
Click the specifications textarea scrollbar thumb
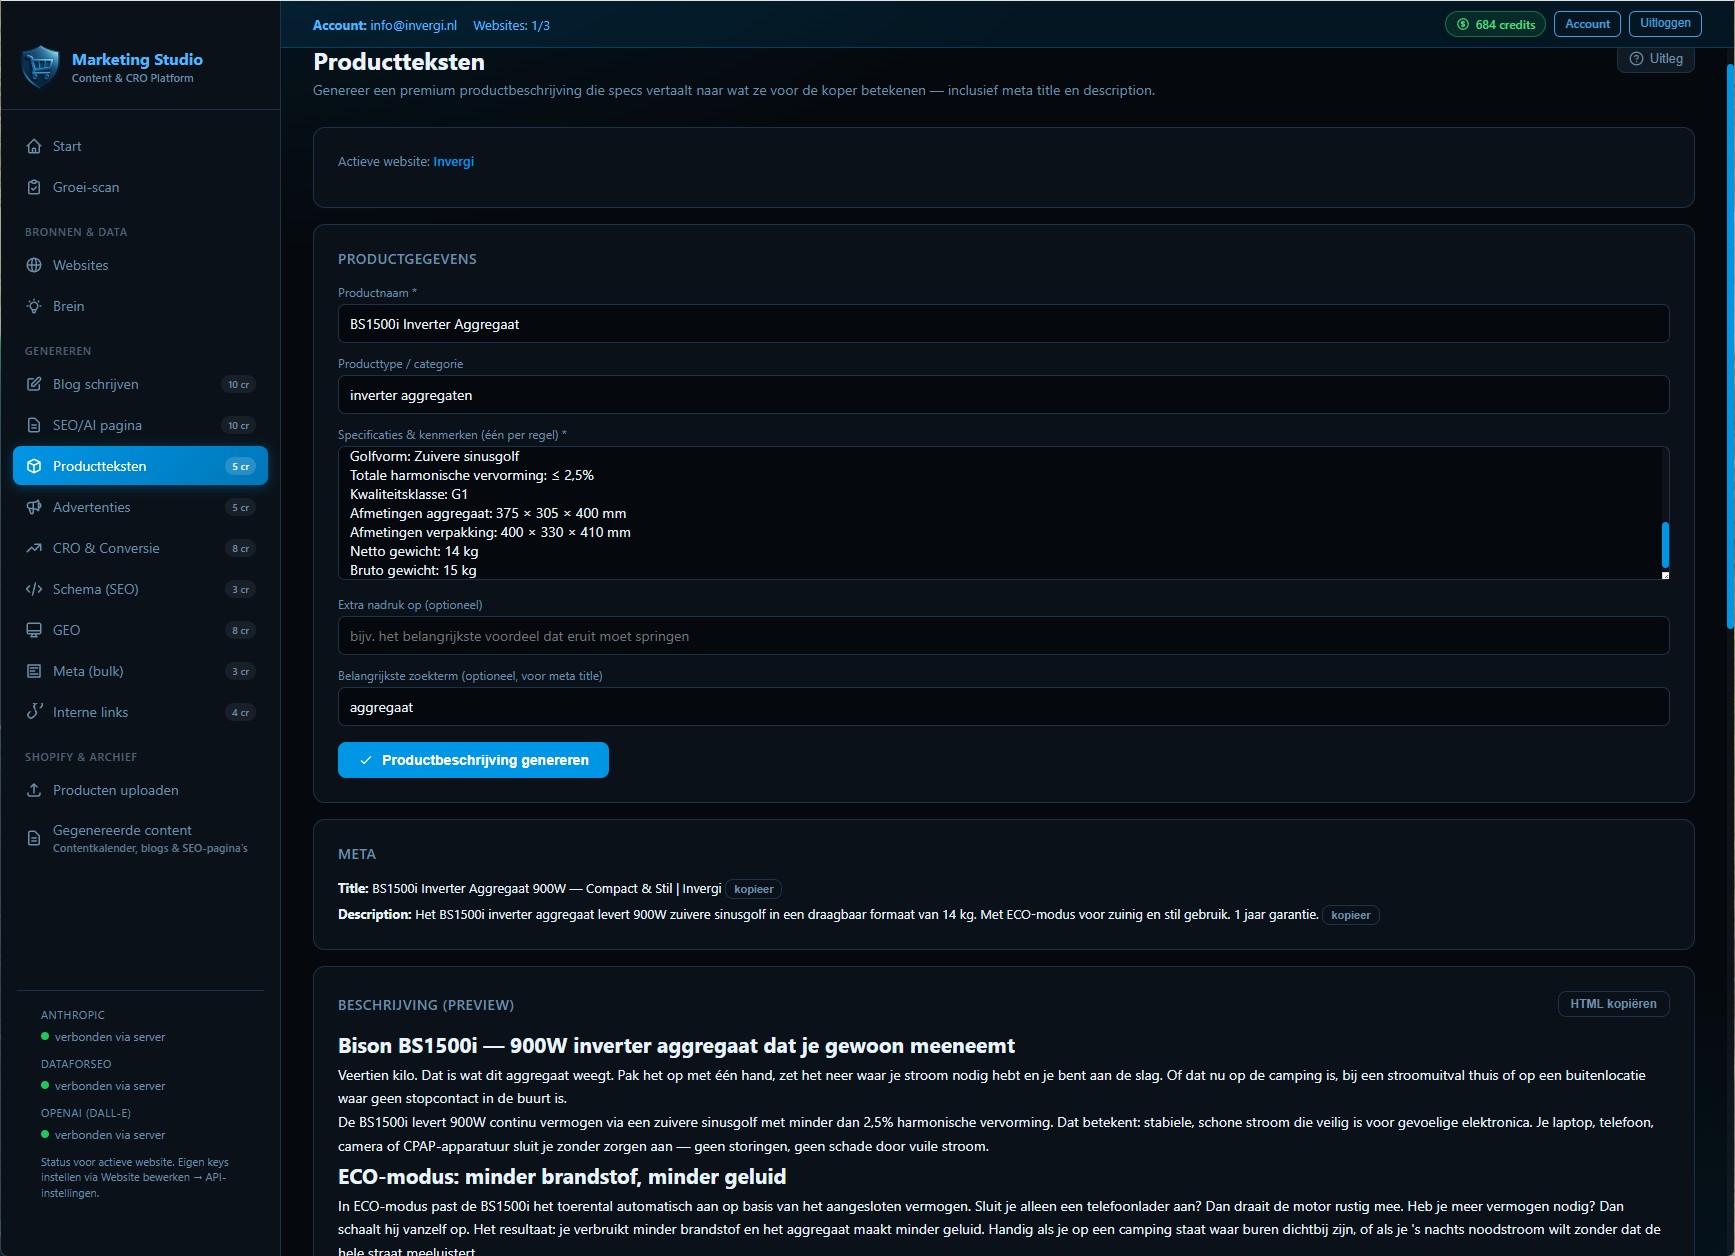(x=1665, y=545)
